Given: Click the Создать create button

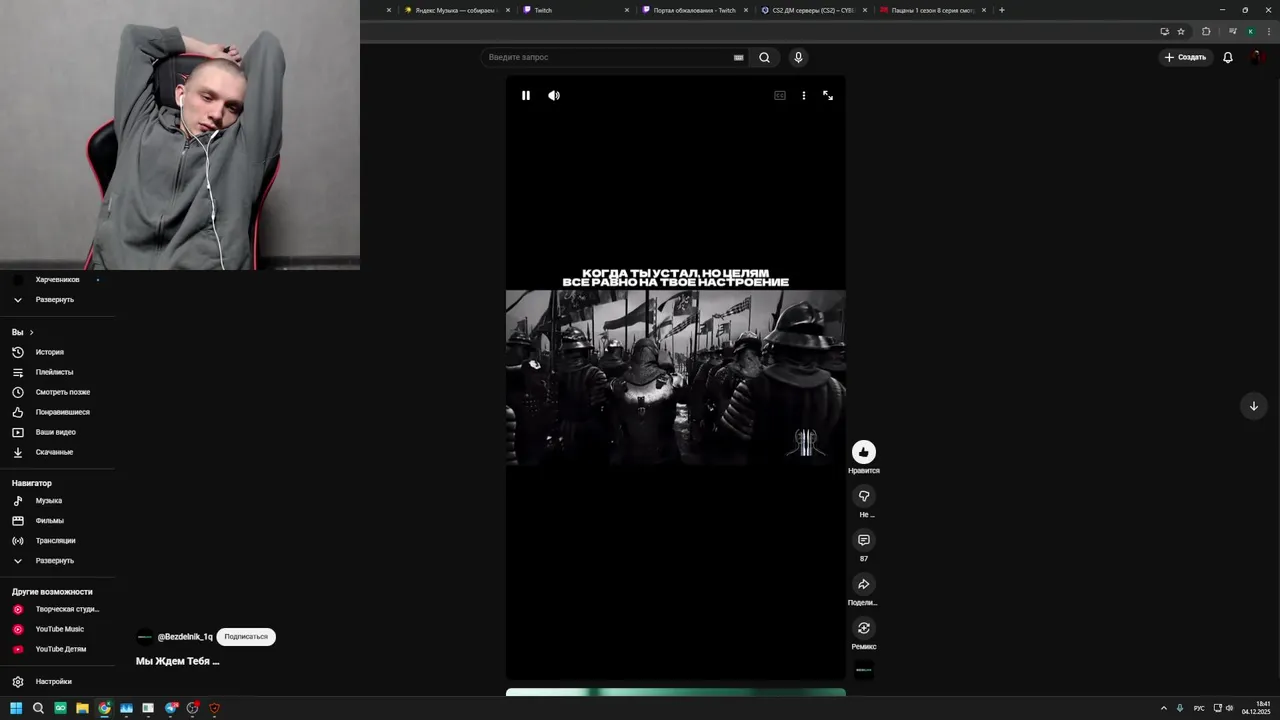Looking at the screenshot, I should [1185, 57].
